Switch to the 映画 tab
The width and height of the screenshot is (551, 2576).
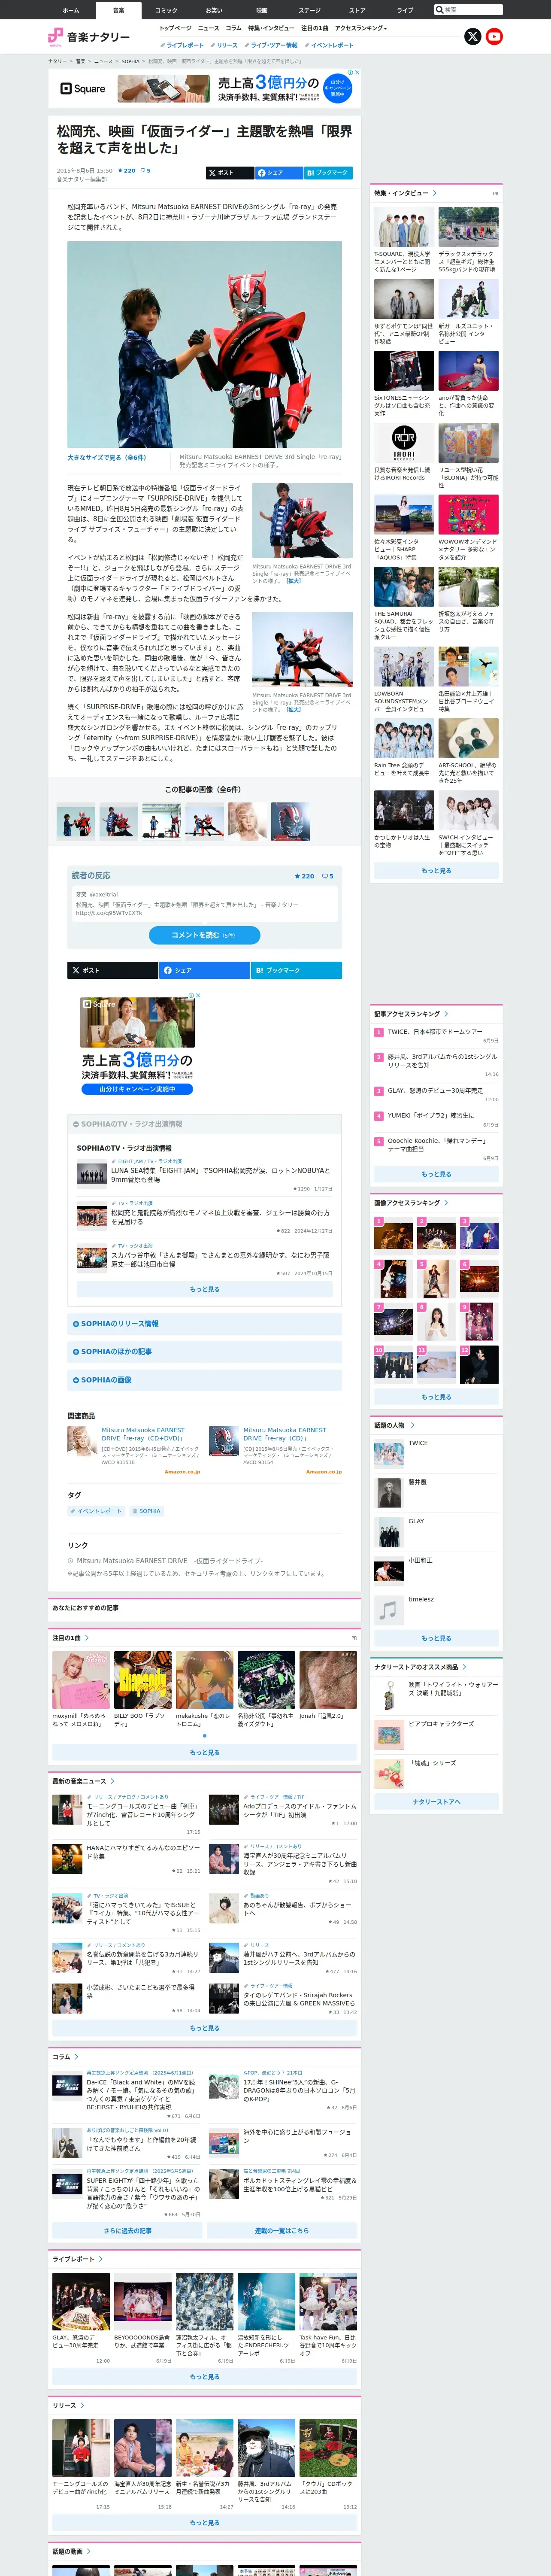click(262, 10)
